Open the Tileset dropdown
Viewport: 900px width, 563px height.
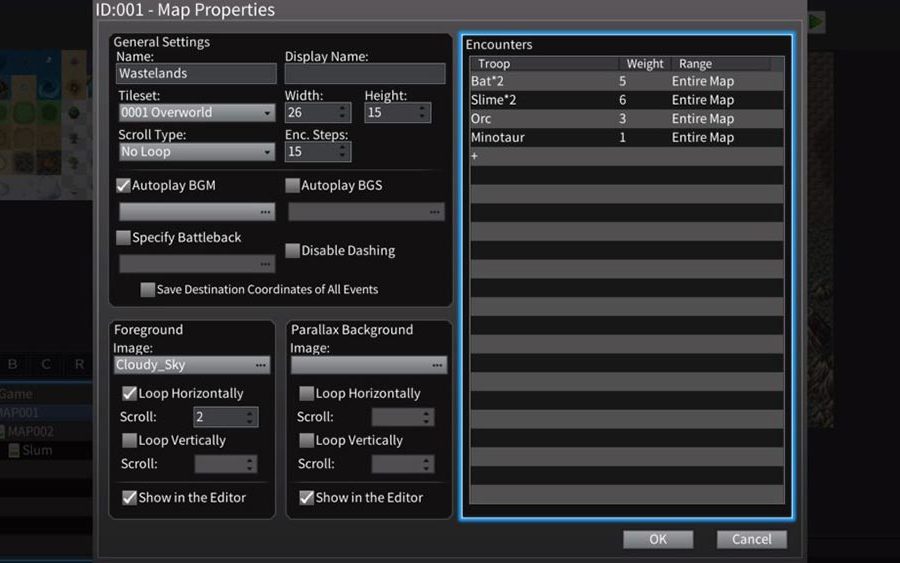(196, 113)
